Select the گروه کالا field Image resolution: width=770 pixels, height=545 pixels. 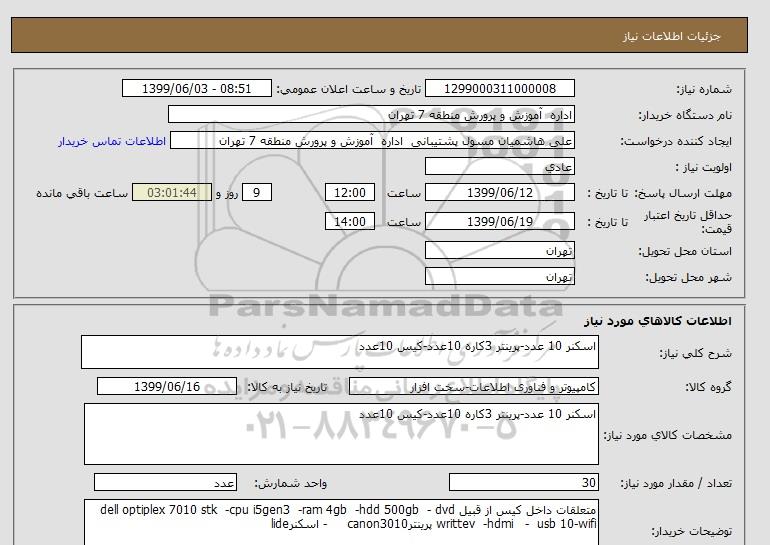(x=473, y=386)
